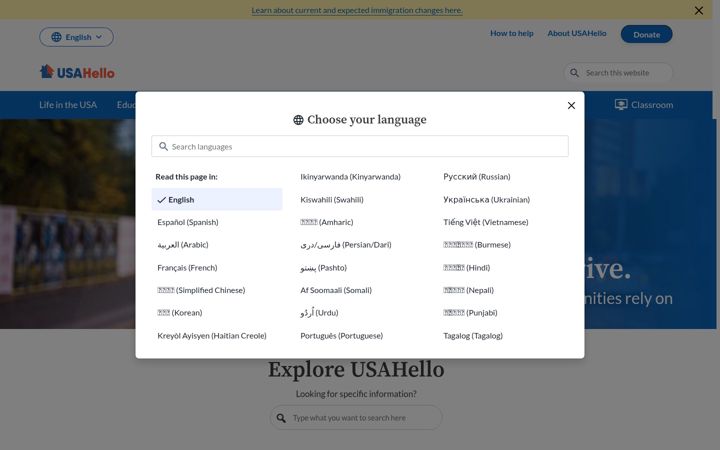Screen dimensions: 720x450
Task: Choose the Amharic language option
Action: [326, 222]
